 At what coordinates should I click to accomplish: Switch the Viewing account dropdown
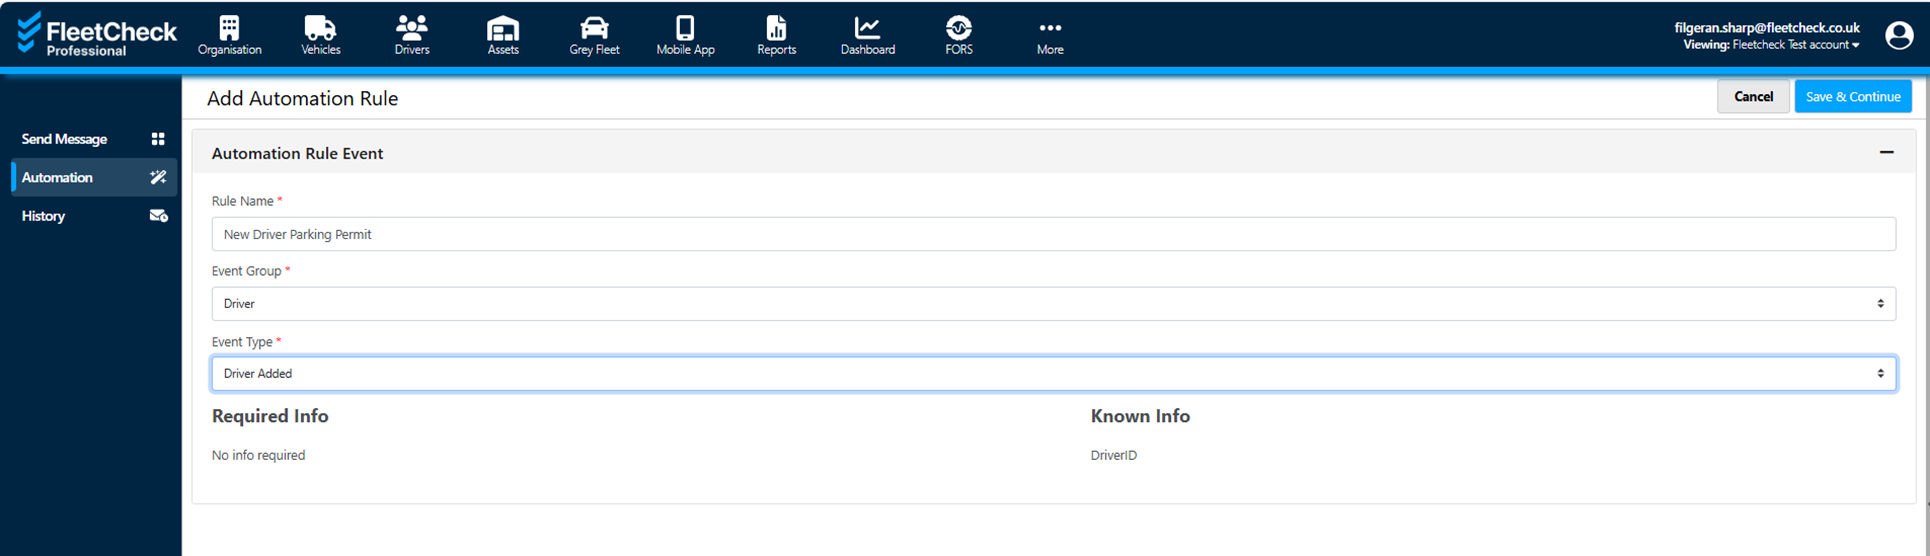tap(1795, 45)
